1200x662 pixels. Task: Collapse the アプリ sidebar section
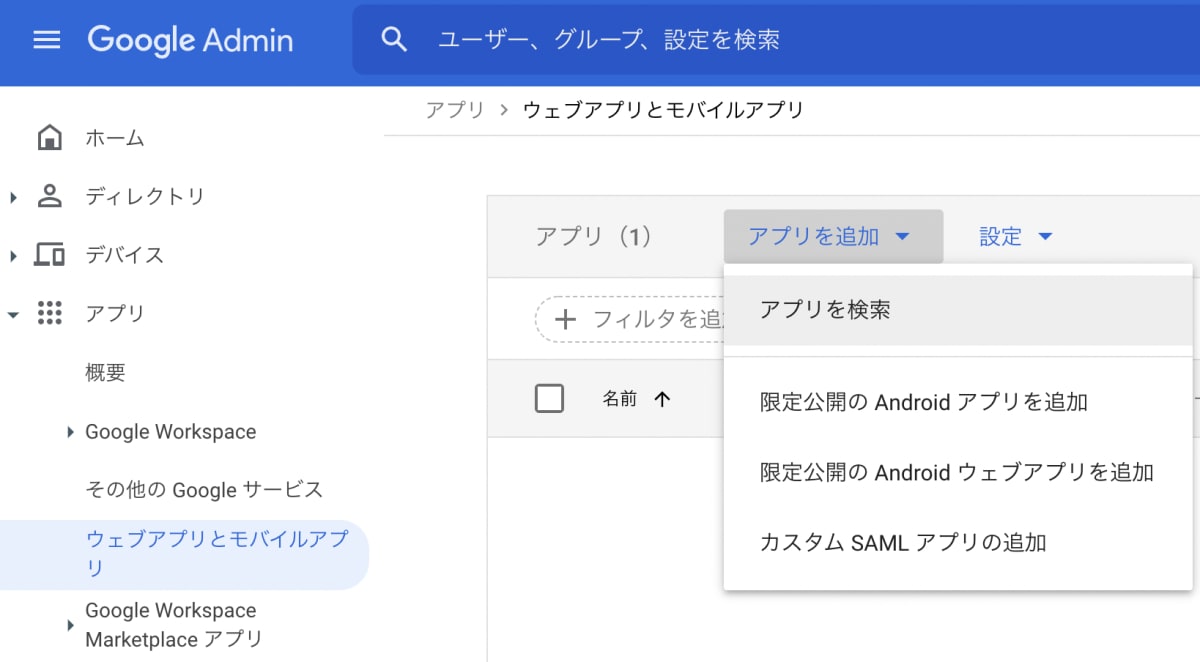(x=13, y=314)
